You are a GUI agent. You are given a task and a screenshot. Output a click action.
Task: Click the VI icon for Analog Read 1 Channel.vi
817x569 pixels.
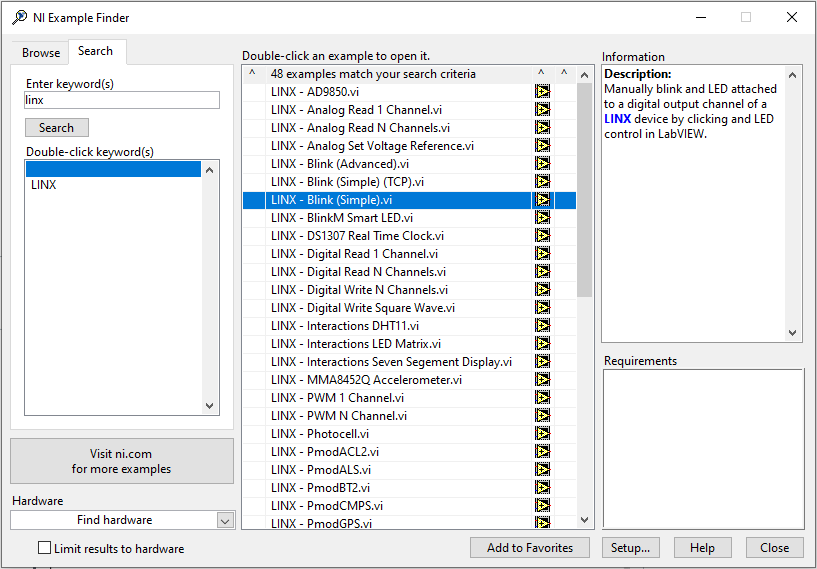pyautogui.click(x=542, y=110)
